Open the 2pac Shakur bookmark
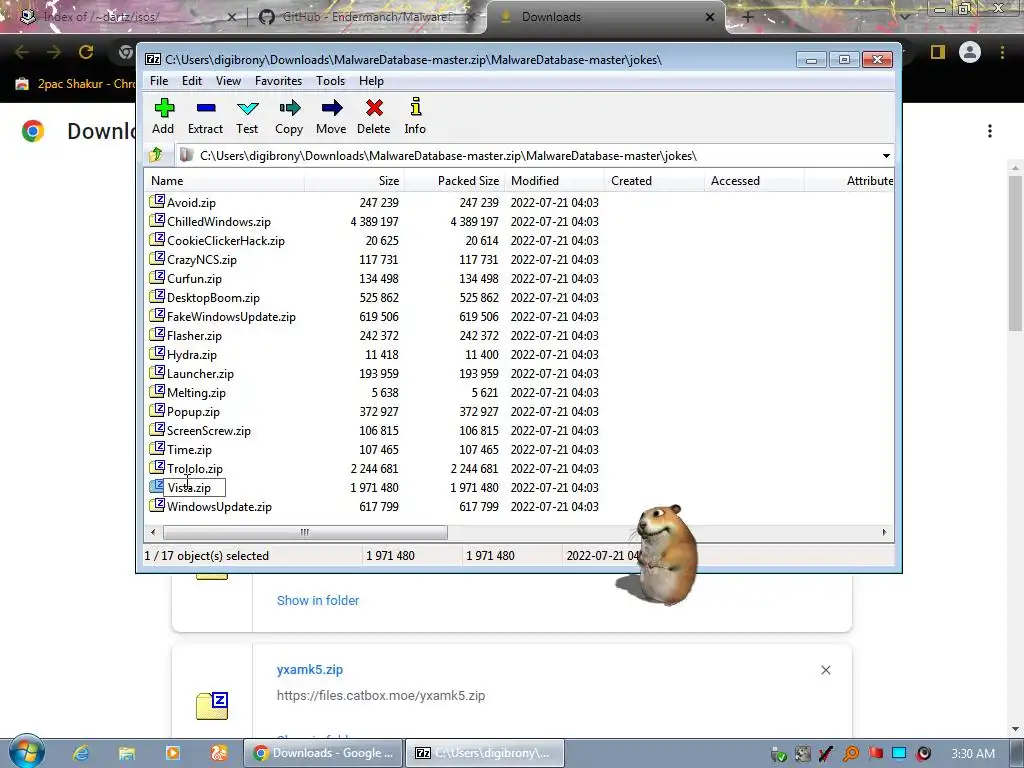This screenshot has height=768, width=1024. (75, 84)
